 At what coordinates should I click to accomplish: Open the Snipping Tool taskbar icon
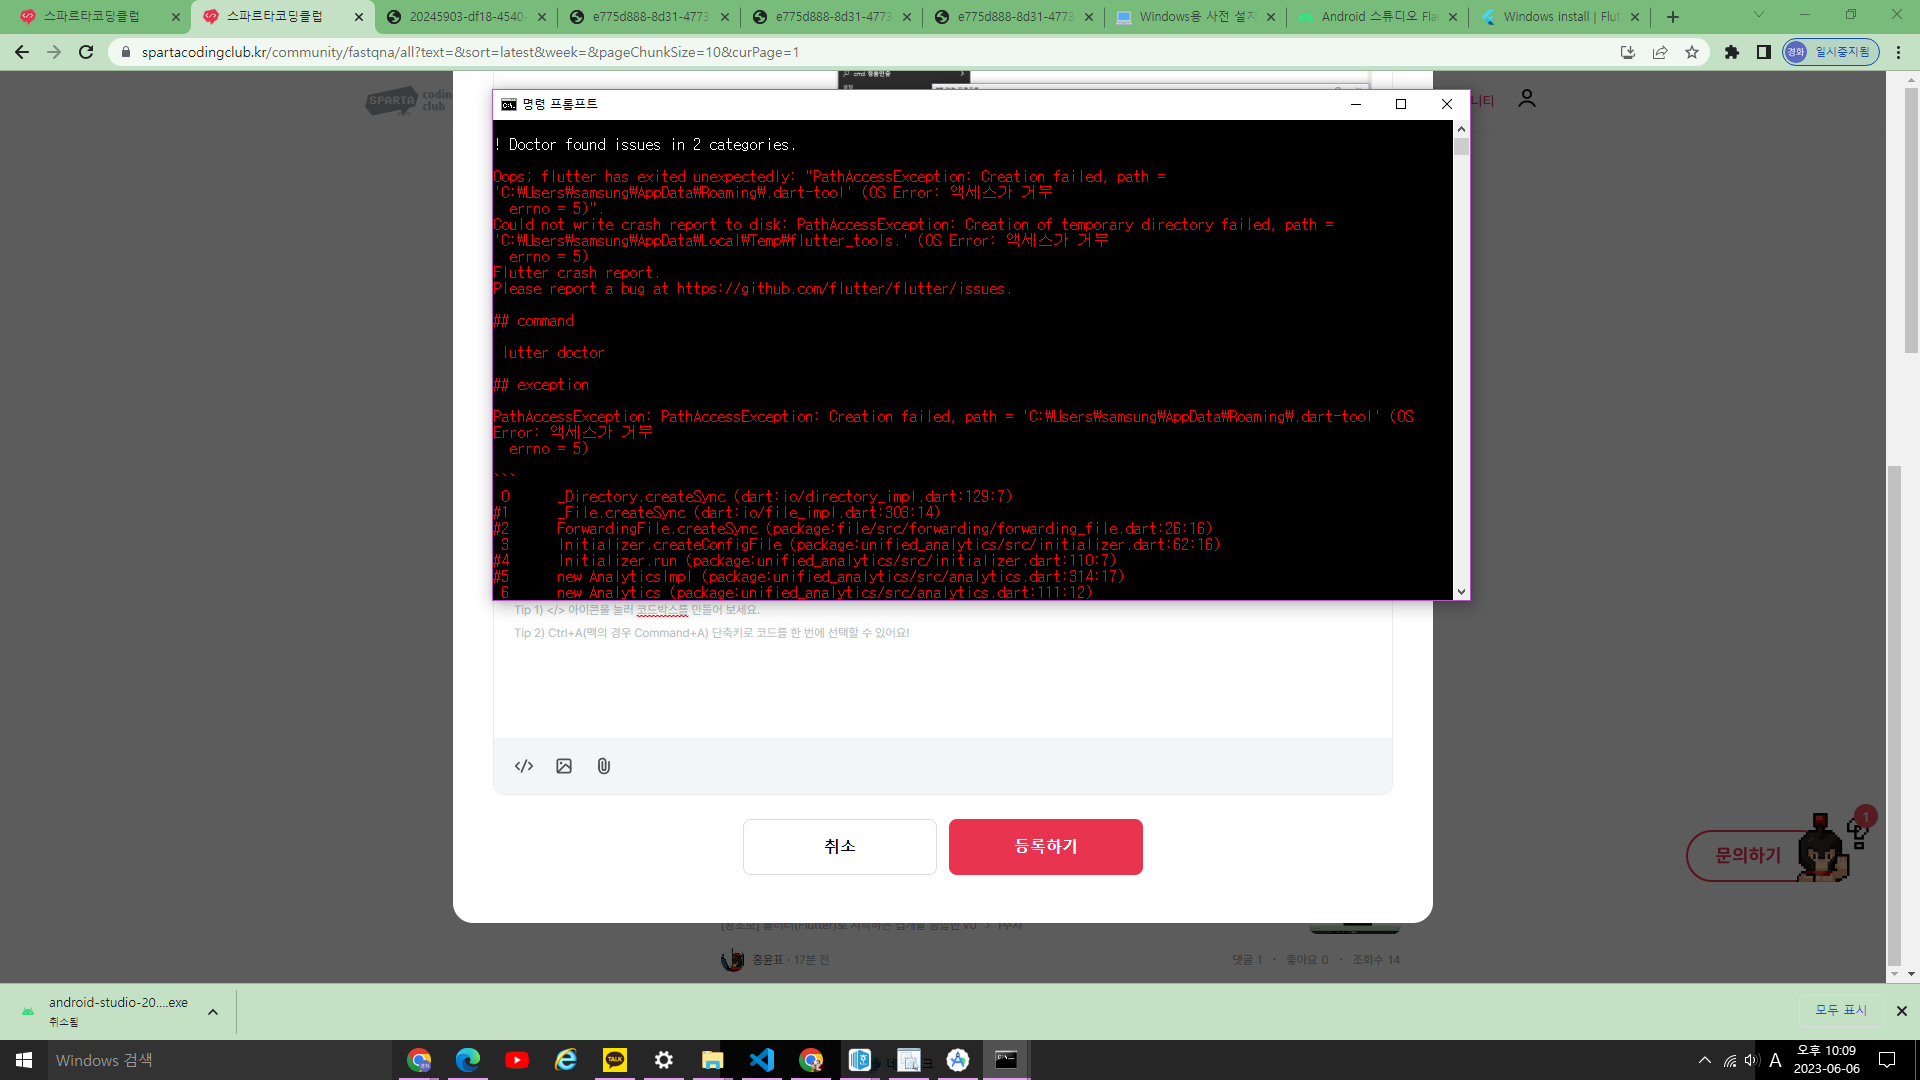click(909, 1060)
